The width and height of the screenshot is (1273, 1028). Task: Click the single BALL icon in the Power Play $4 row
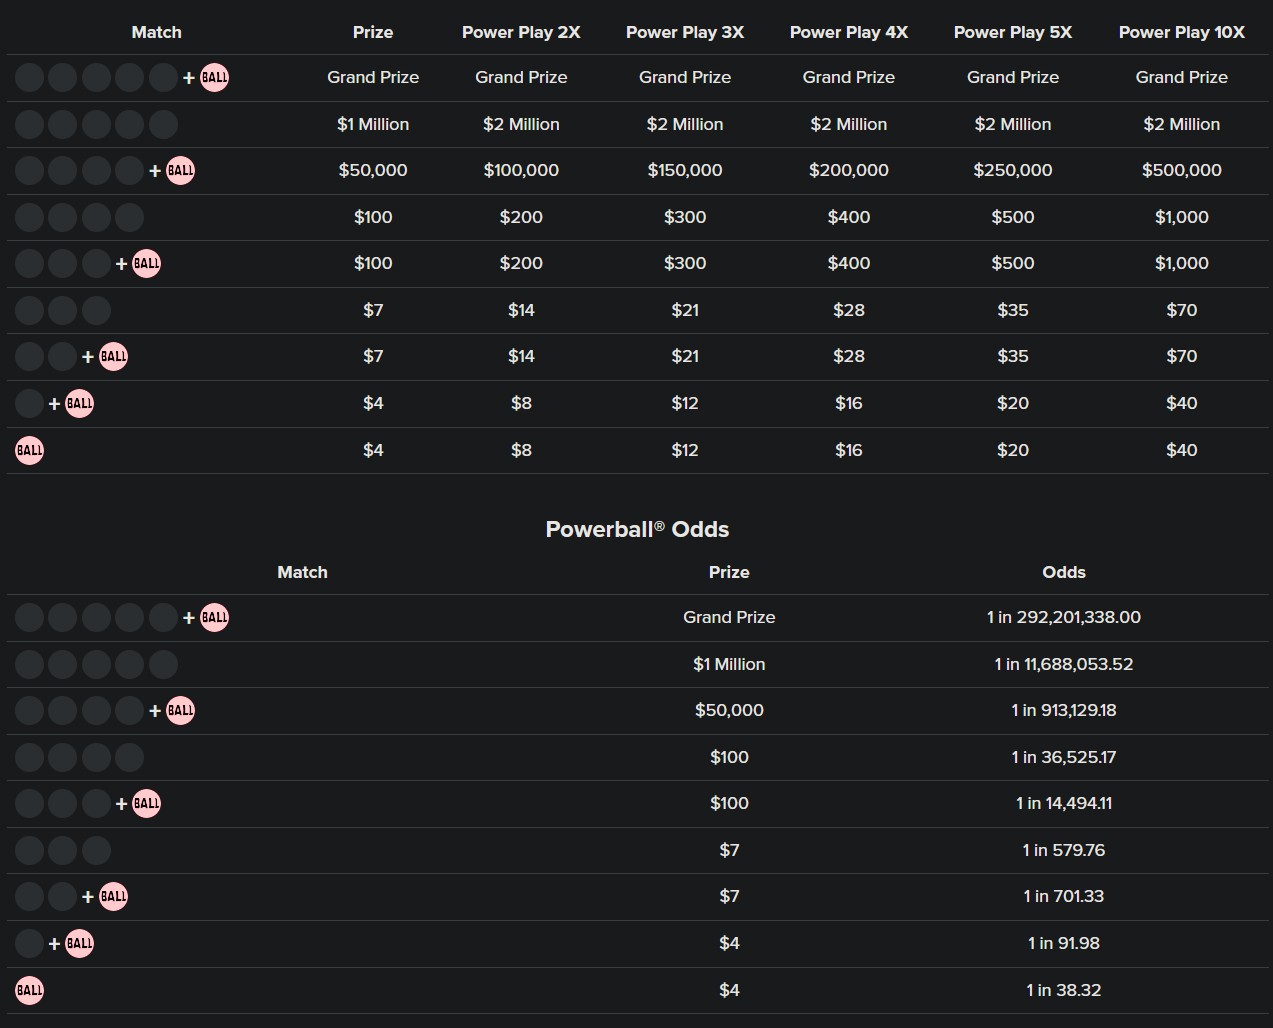[30, 450]
